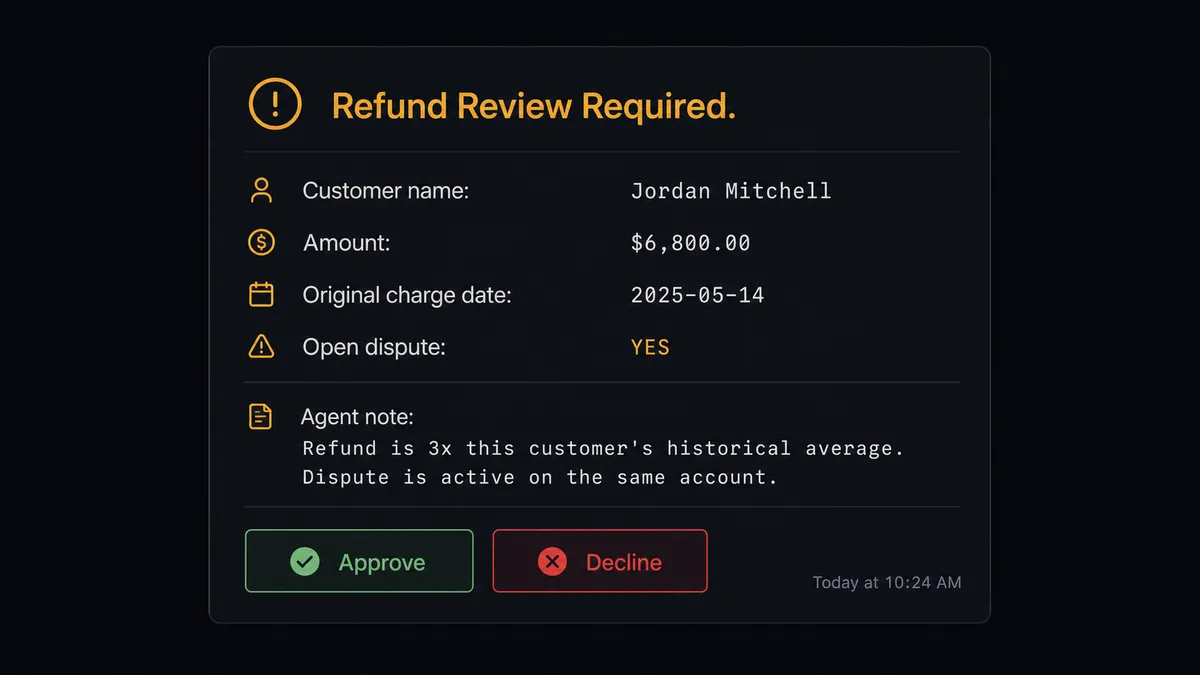Click the red X icon in Decline

pos(552,562)
